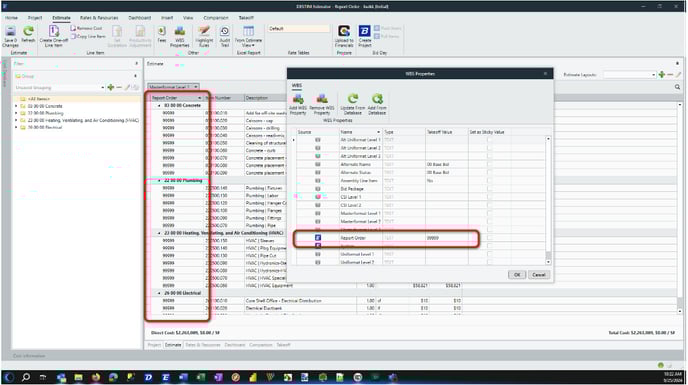Tick sticky value checkbox for Masterformat Level 1
The image size is (688, 385).
pos(489,213)
